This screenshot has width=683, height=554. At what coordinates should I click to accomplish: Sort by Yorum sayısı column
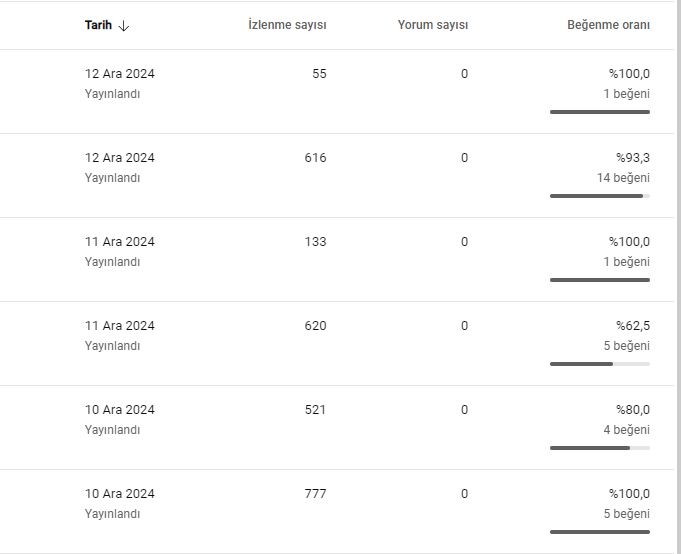pos(433,25)
